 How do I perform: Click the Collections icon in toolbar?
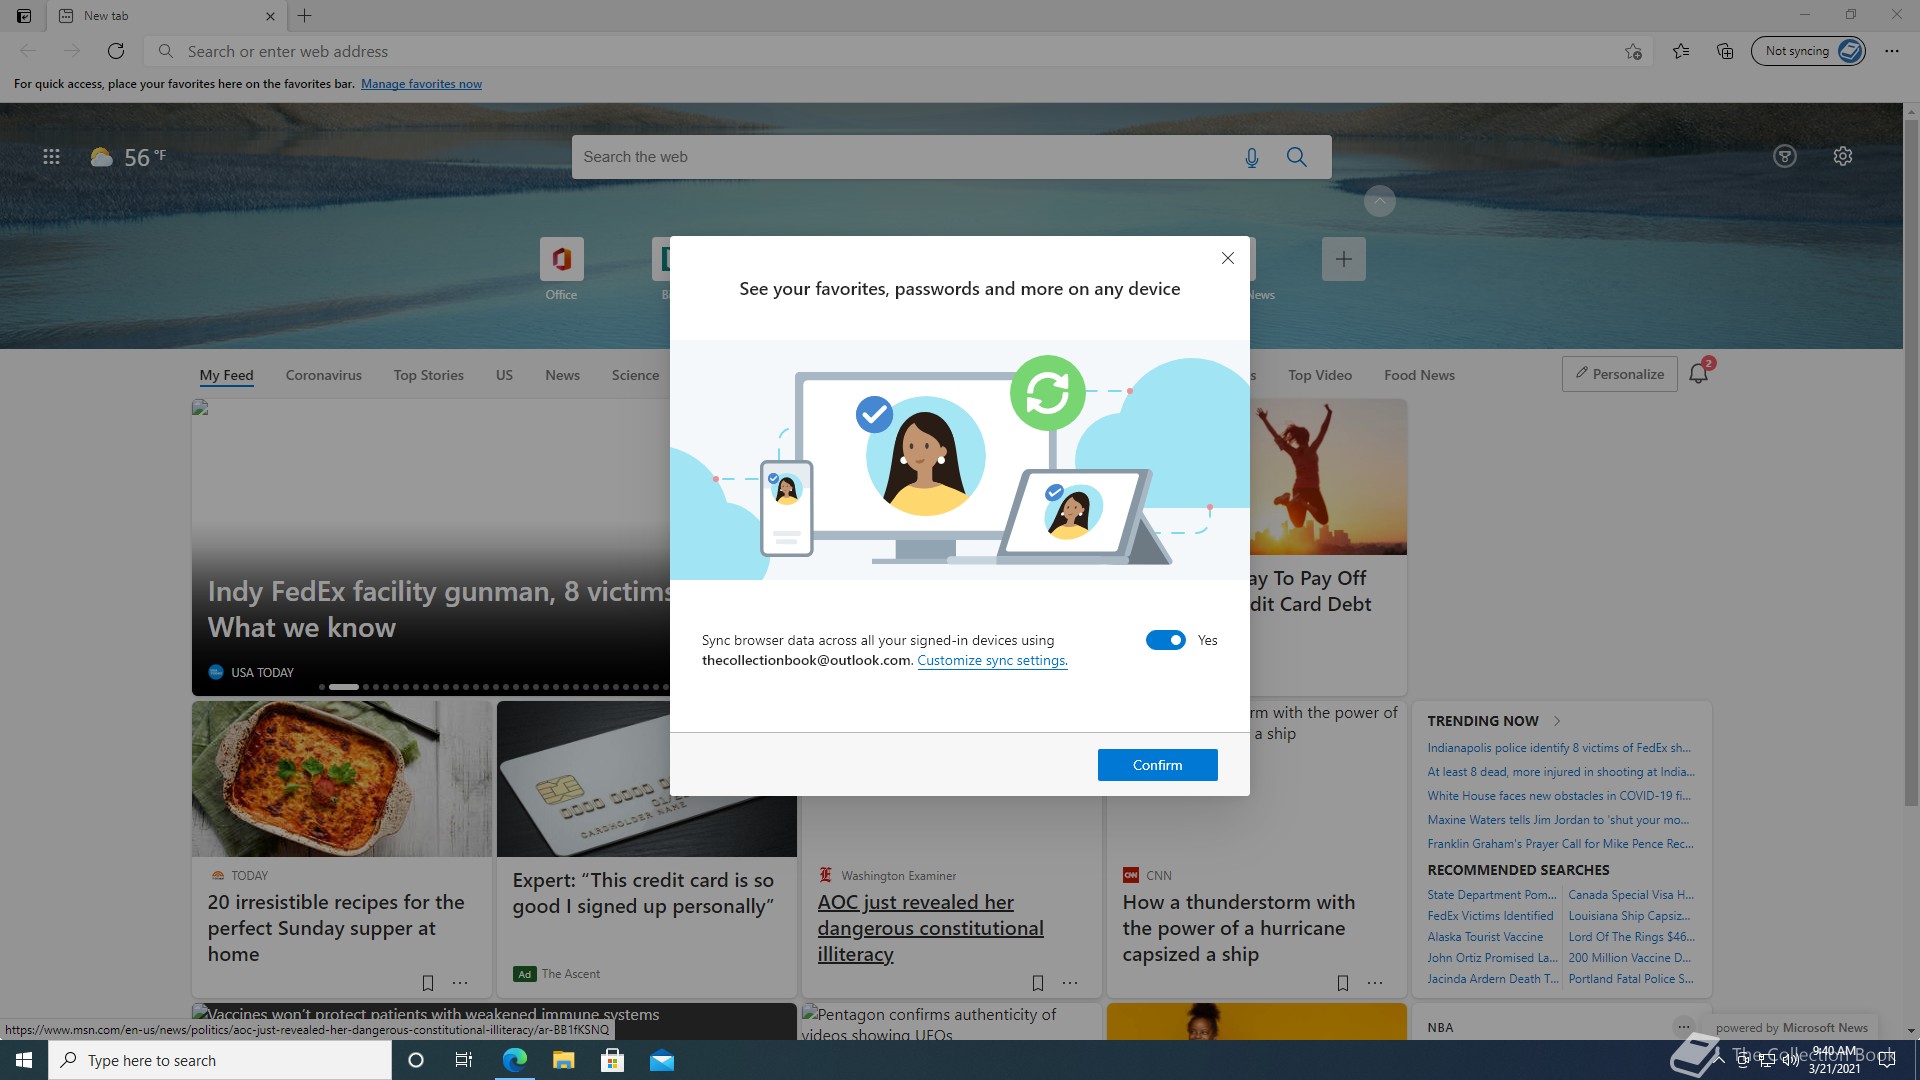1725,51
